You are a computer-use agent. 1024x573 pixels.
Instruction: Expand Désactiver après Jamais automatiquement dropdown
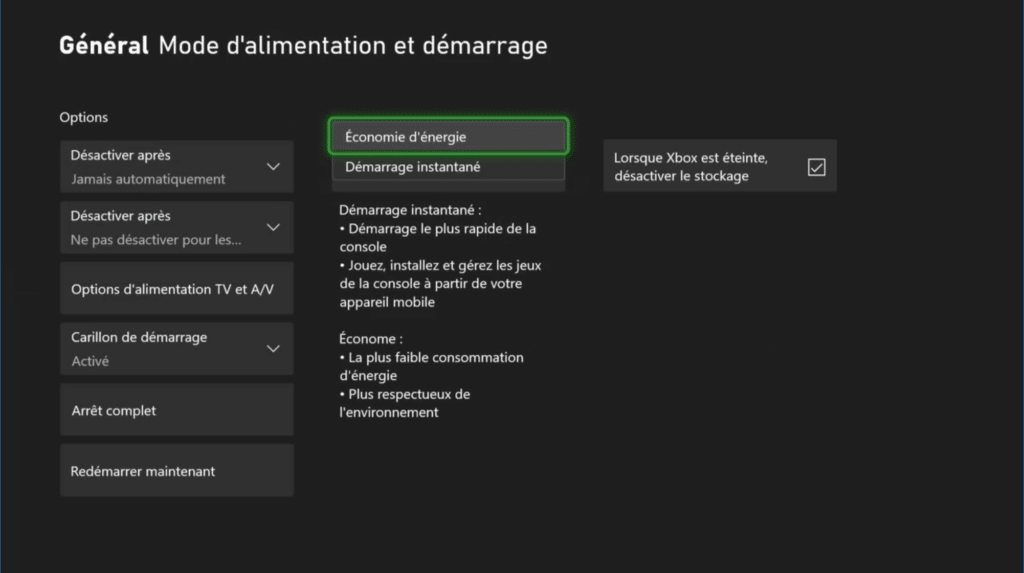[x=176, y=167]
